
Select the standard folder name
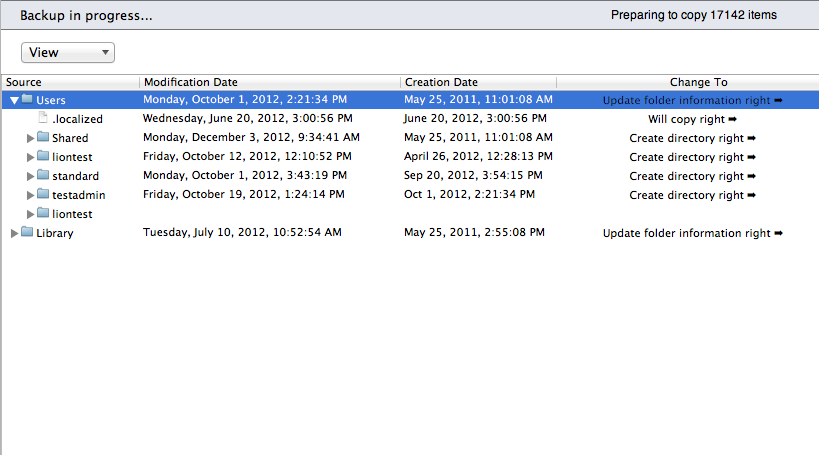(75, 176)
